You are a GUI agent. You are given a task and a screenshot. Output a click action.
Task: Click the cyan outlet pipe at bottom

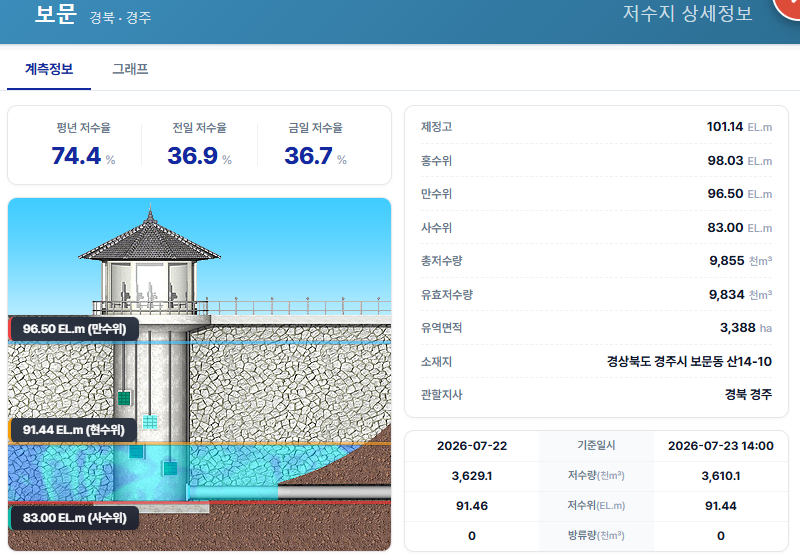tap(232, 492)
